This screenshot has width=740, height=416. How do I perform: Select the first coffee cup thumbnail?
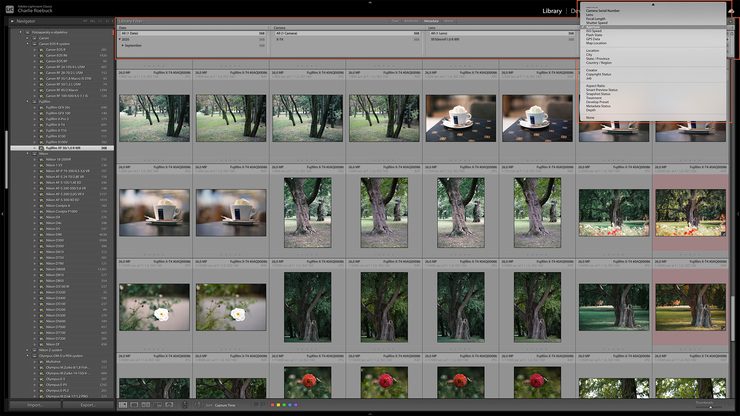click(x=461, y=118)
